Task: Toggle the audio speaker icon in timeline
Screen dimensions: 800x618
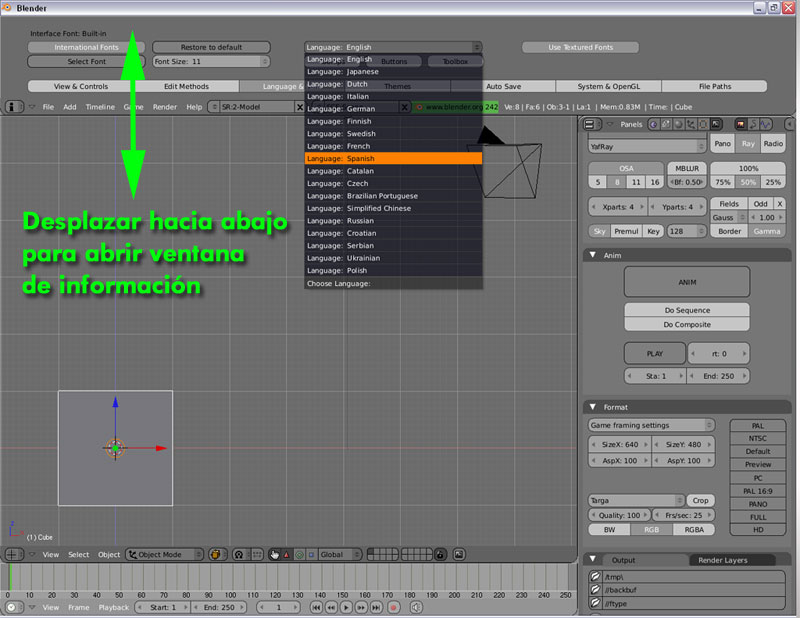Action: (416, 607)
